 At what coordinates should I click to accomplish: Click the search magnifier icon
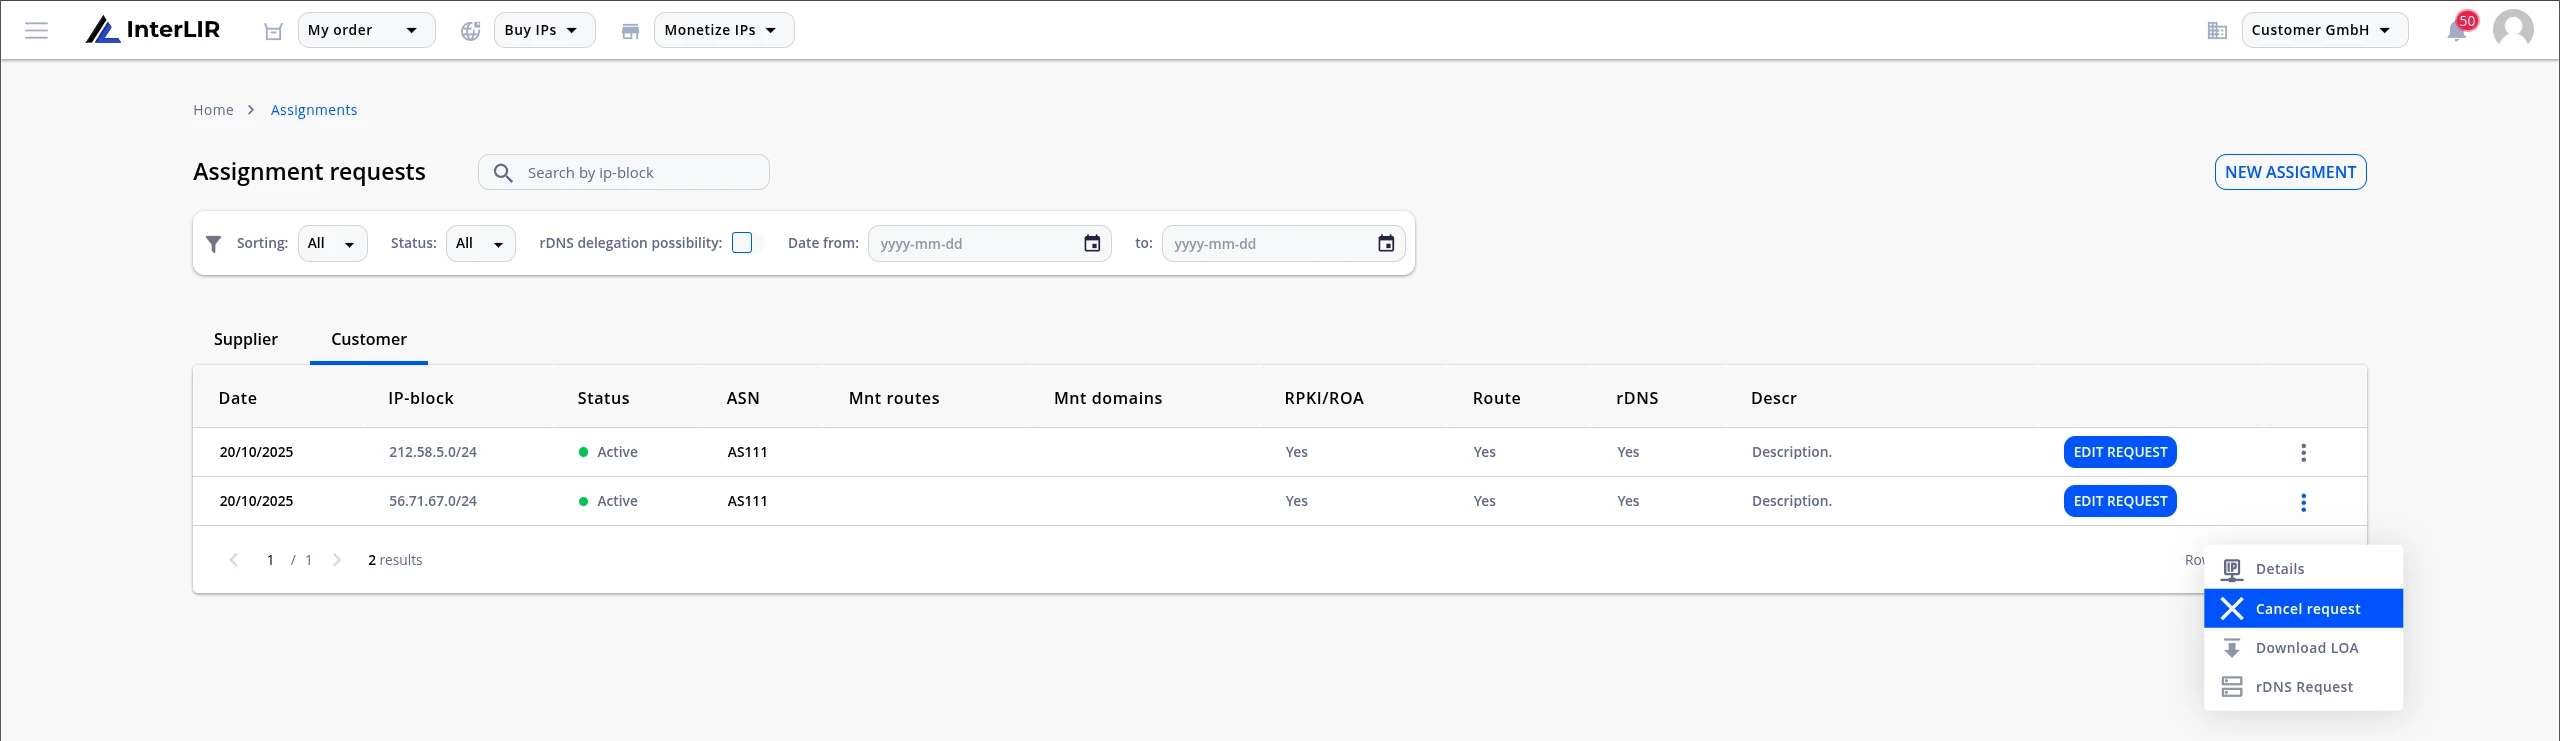pos(503,173)
